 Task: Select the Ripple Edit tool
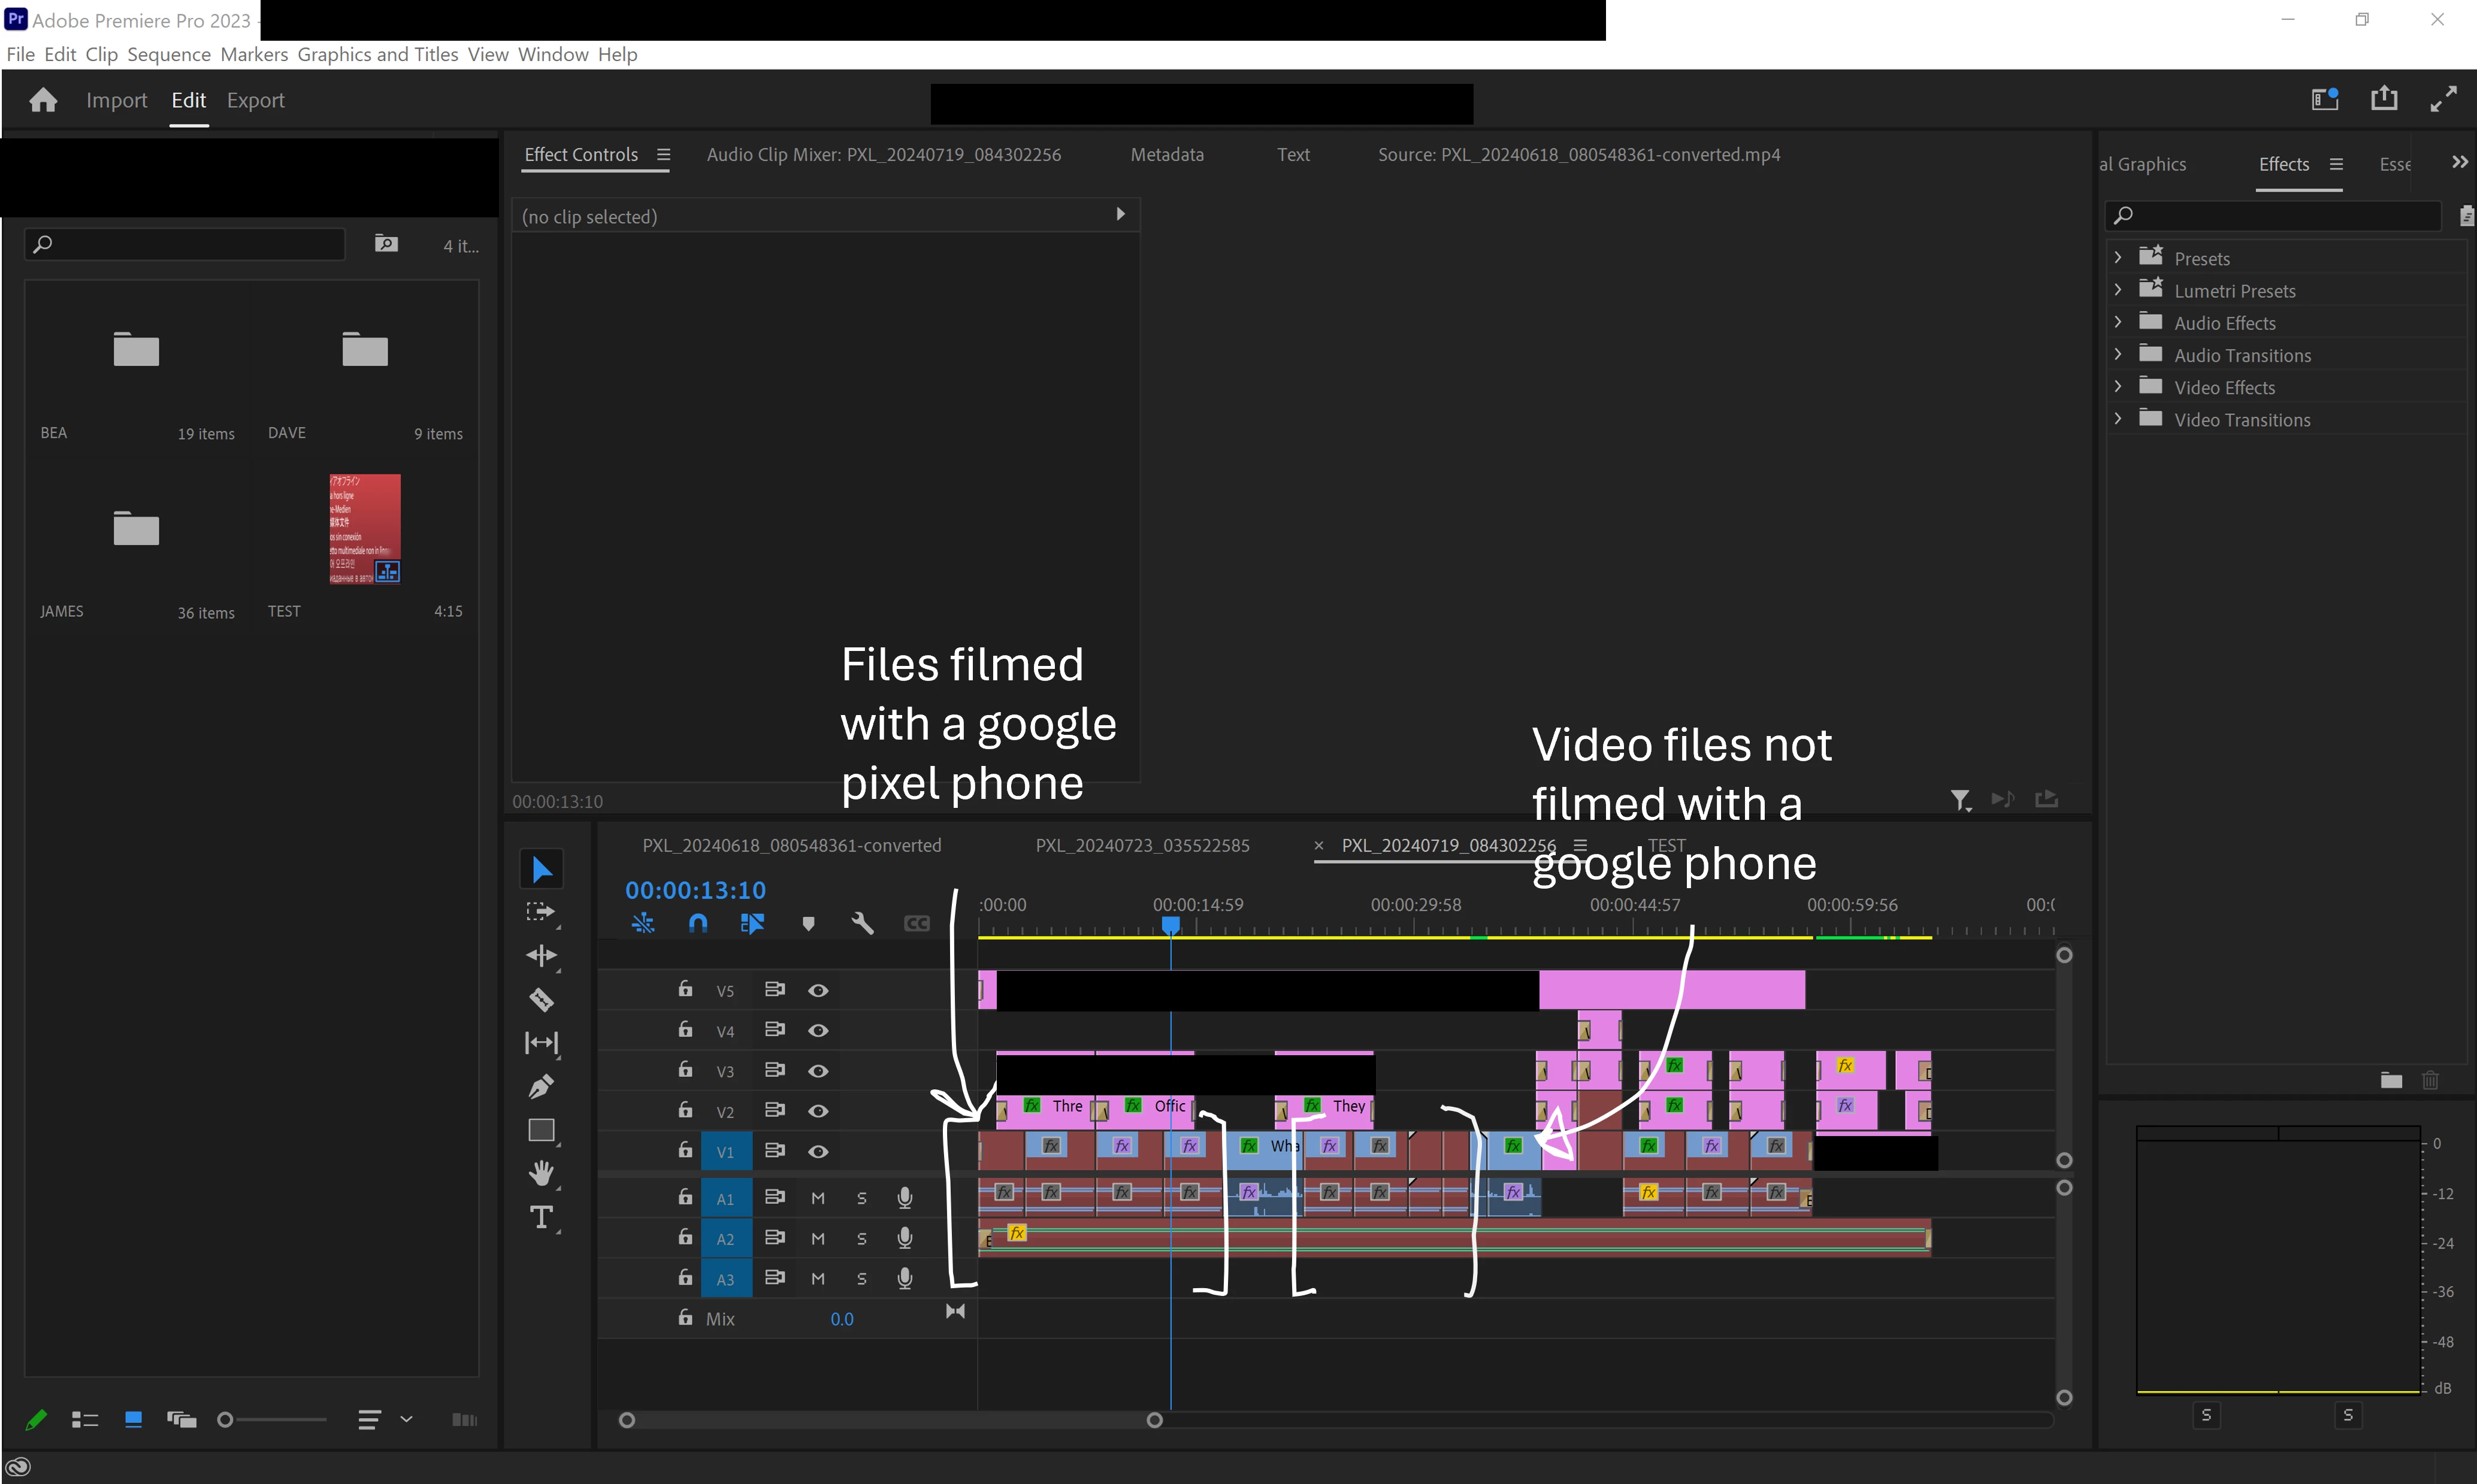(541, 955)
